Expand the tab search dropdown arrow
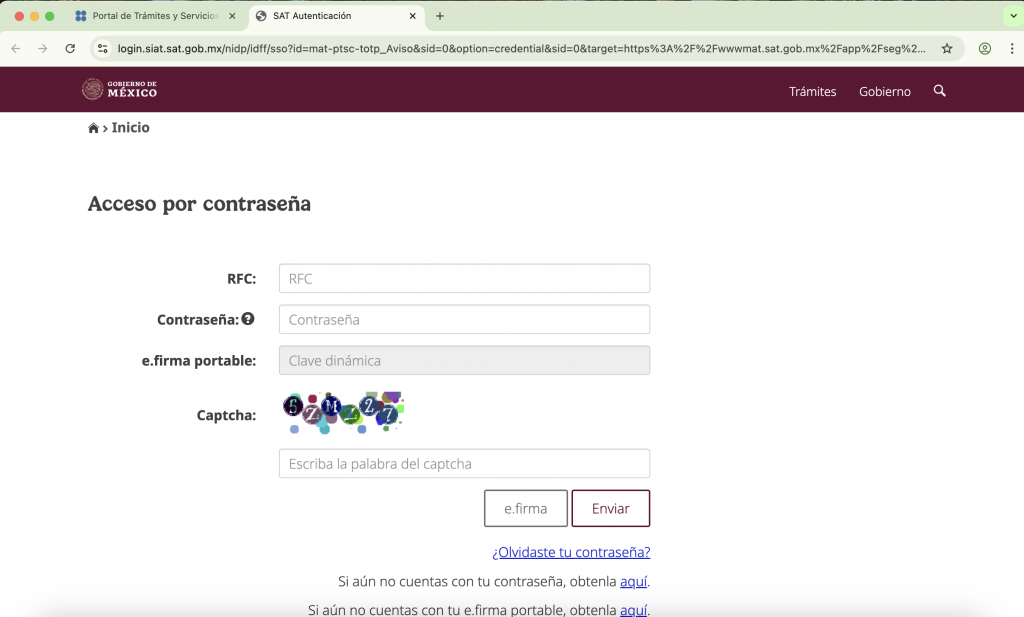The width and height of the screenshot is (1024, 617). point(1009,16)
